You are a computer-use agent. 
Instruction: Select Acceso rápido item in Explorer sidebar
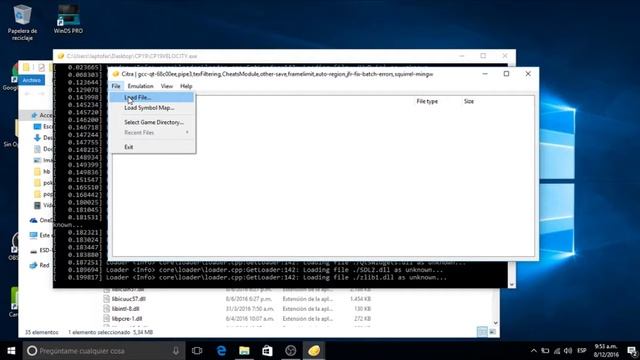[x=42, y=116]
